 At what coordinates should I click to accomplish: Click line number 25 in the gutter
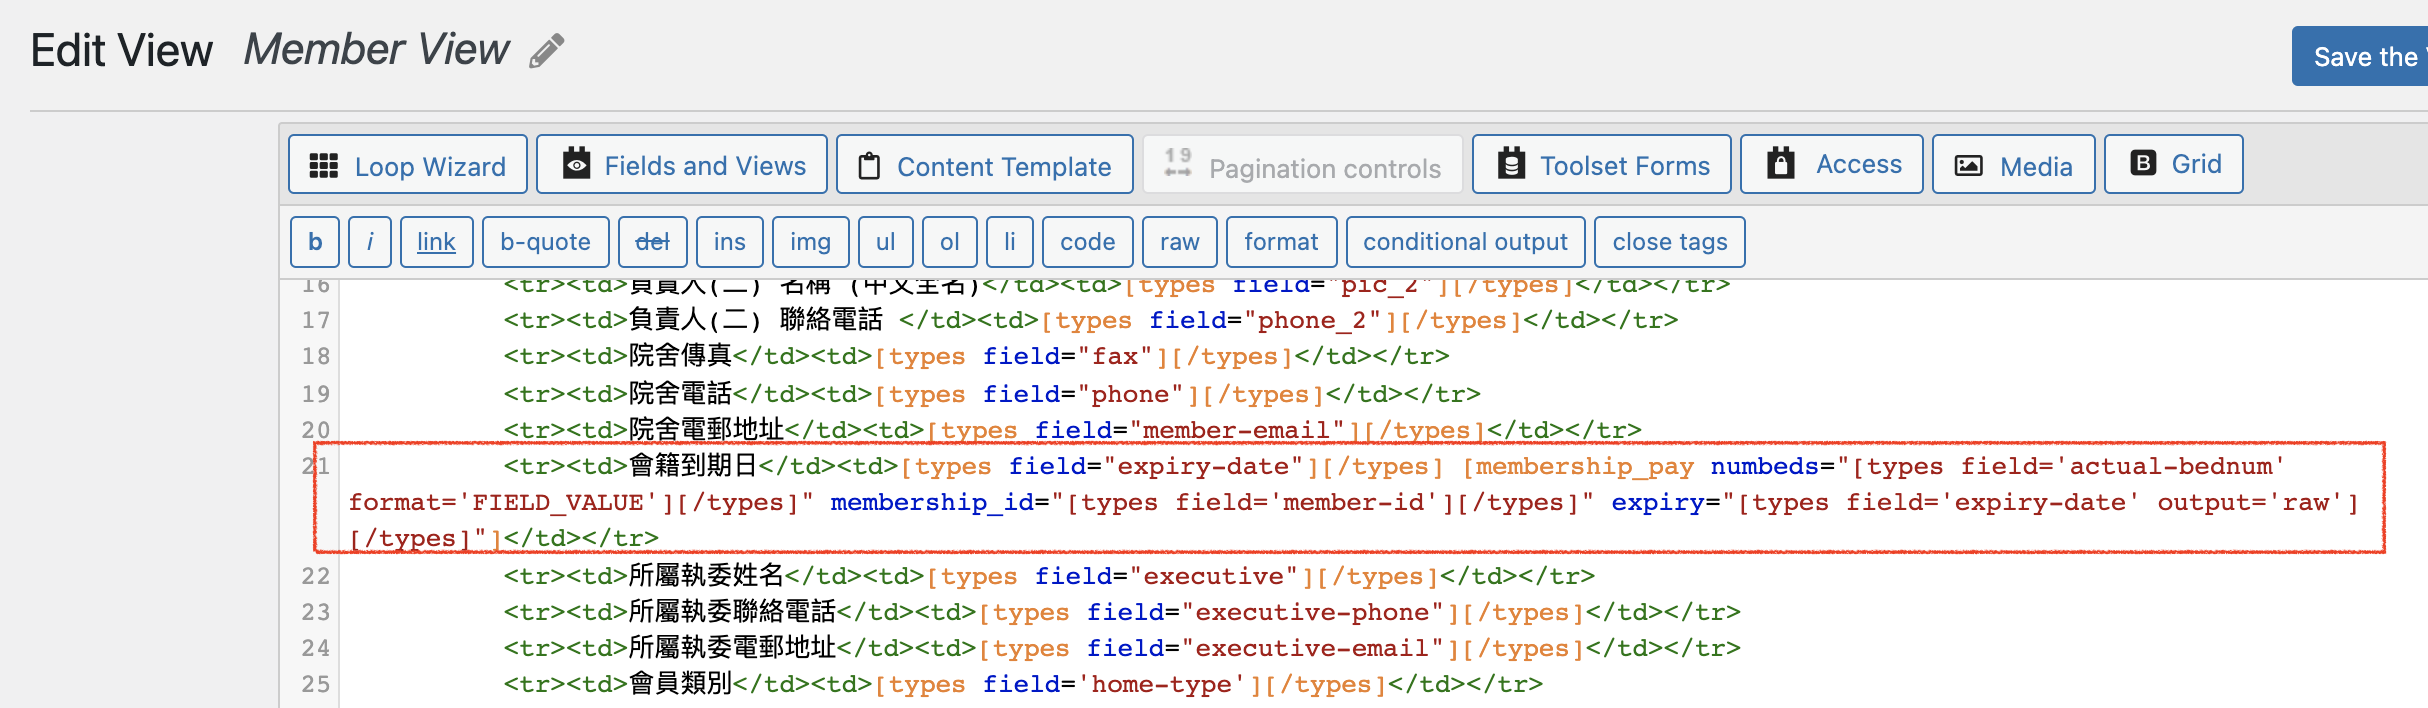tap(316, 684)
